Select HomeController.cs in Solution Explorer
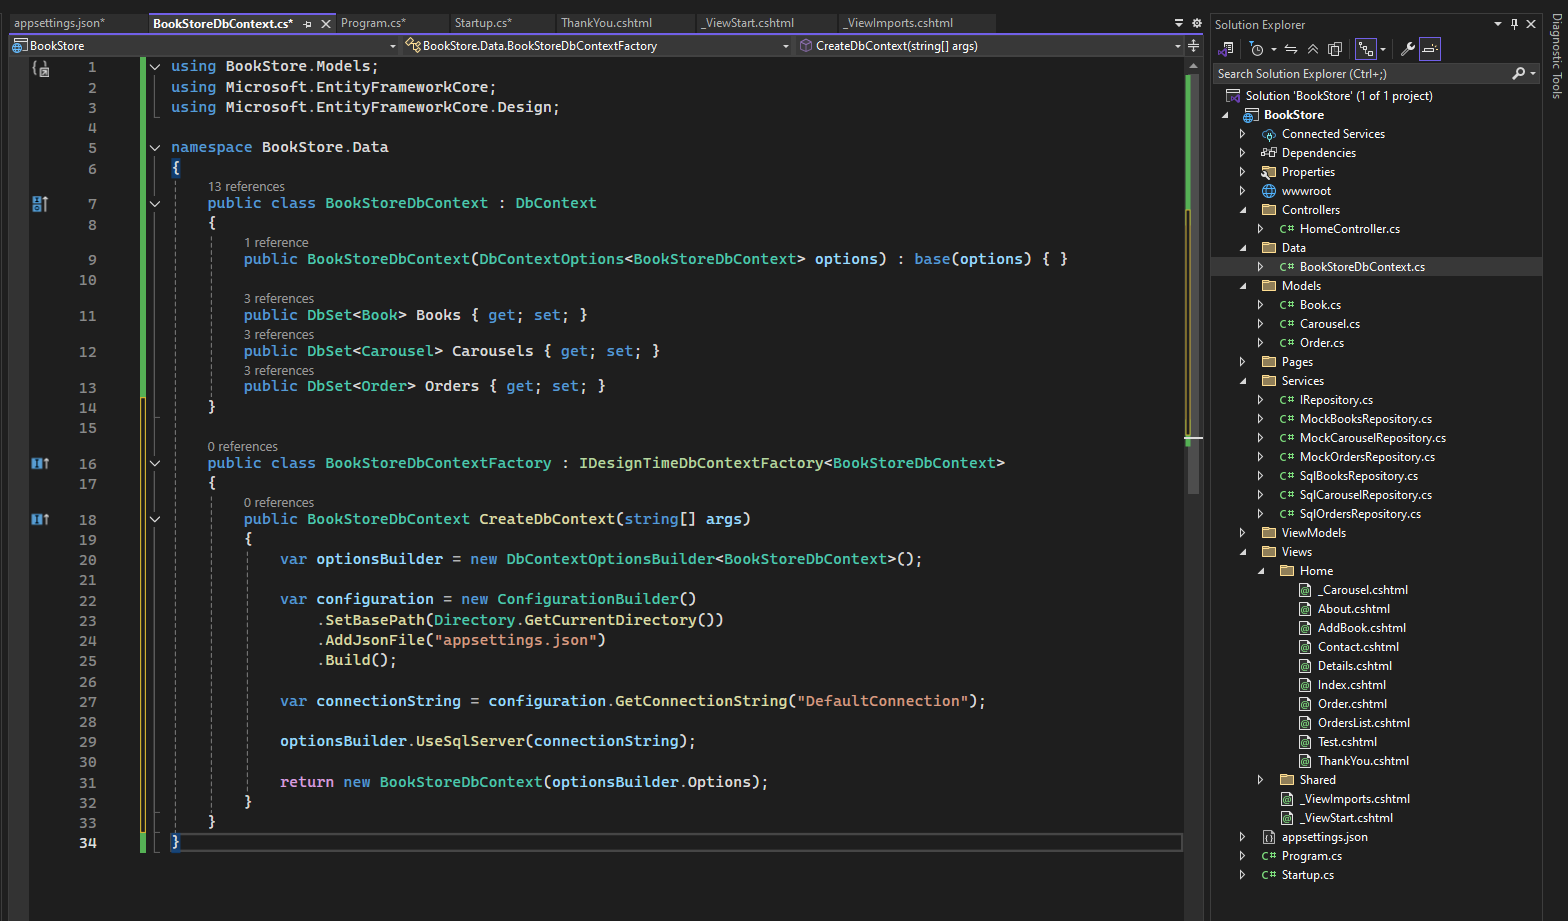Viewport: 1568px width, 921px height. click(x=1349, y=229)
